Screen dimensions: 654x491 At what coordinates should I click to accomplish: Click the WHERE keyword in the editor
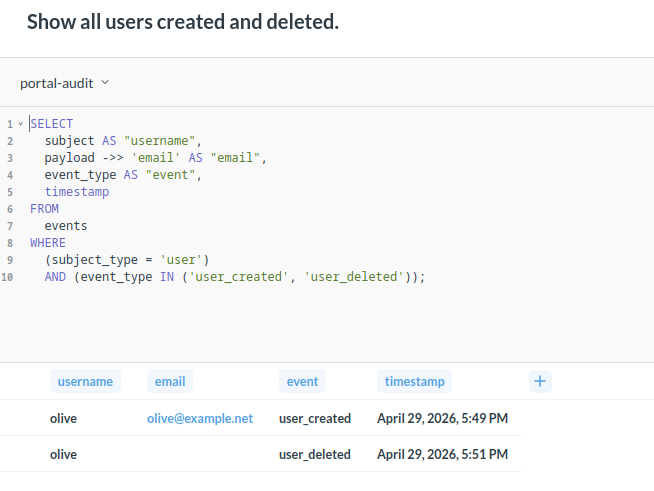(x=48, y=243)
